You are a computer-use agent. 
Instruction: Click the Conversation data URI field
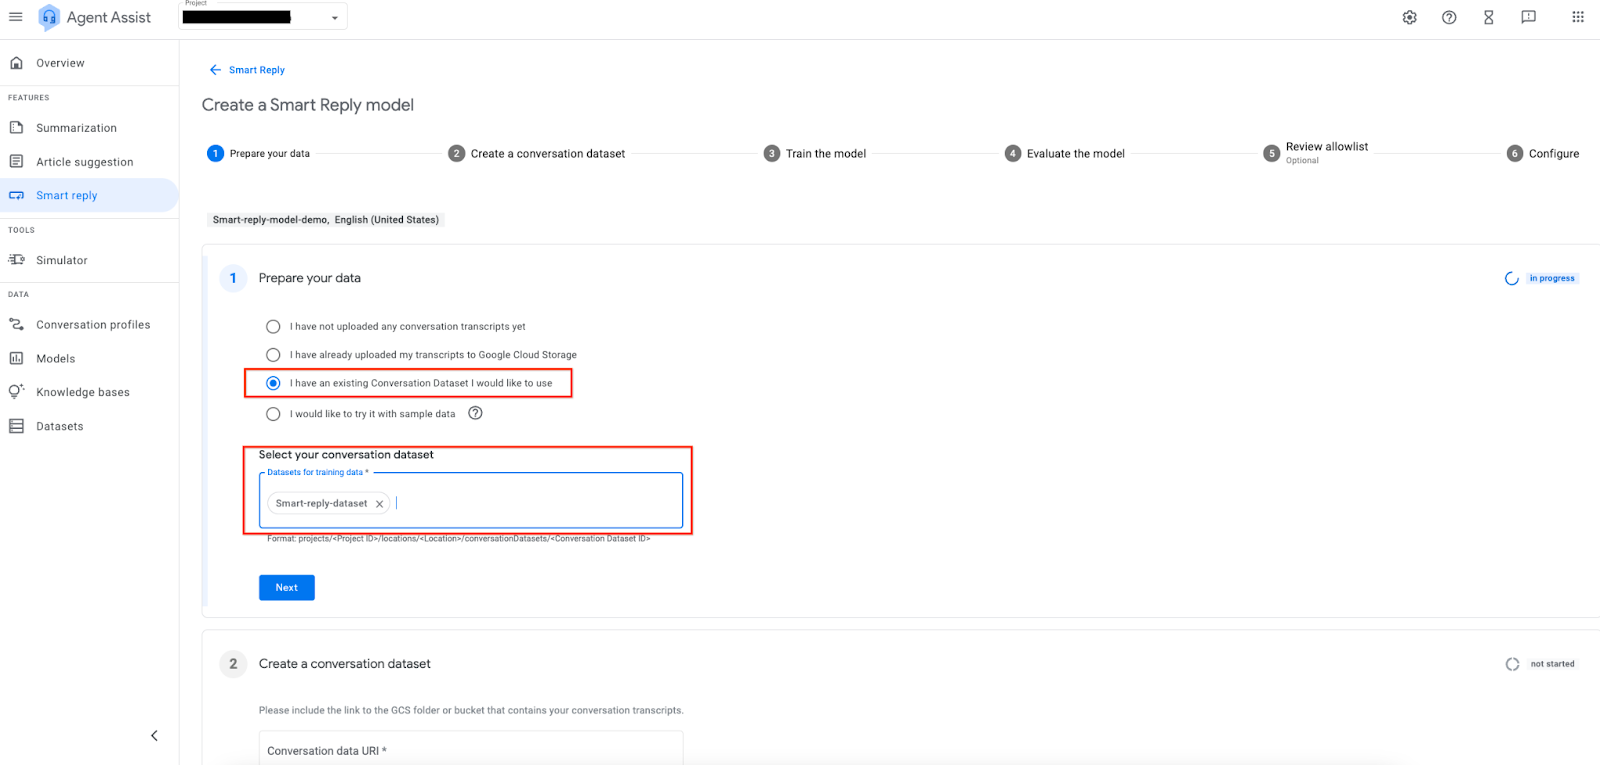click(470, 750)
